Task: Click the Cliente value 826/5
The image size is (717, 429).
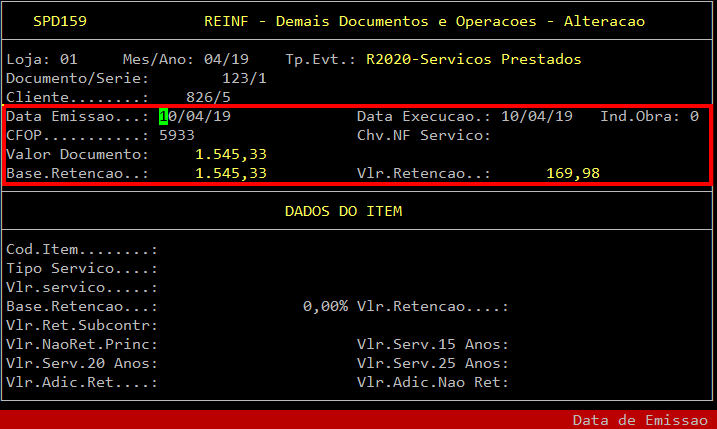Action: click(244, 97)
